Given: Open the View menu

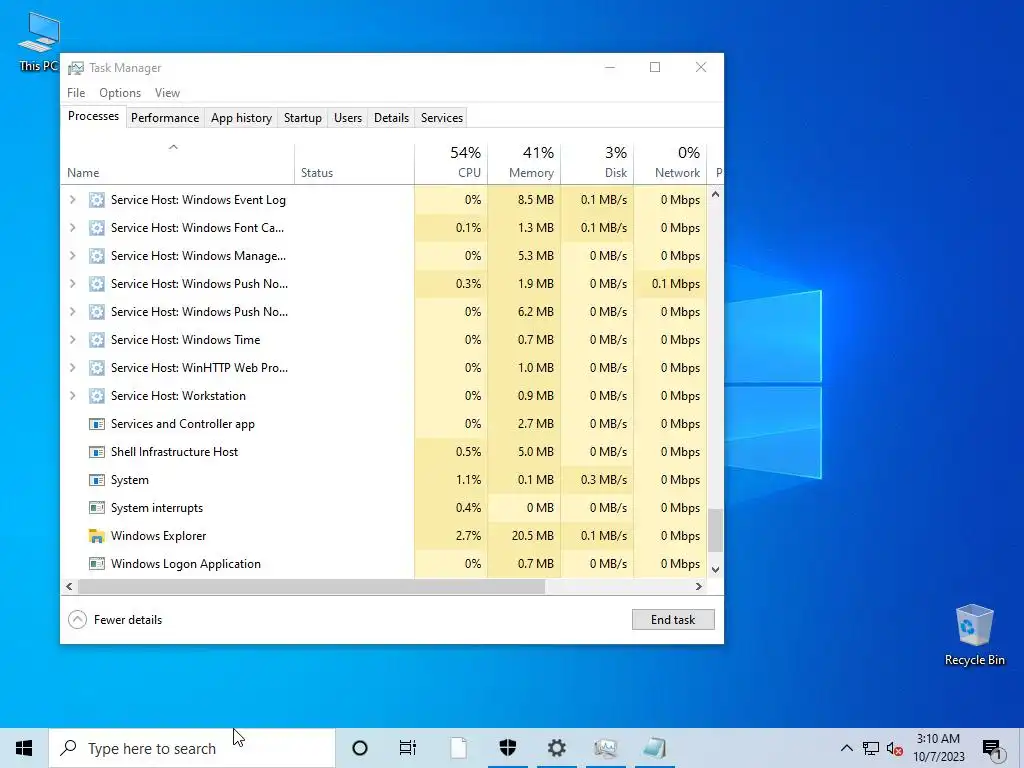Looking at the screenshot, I should tap(167, 93).
